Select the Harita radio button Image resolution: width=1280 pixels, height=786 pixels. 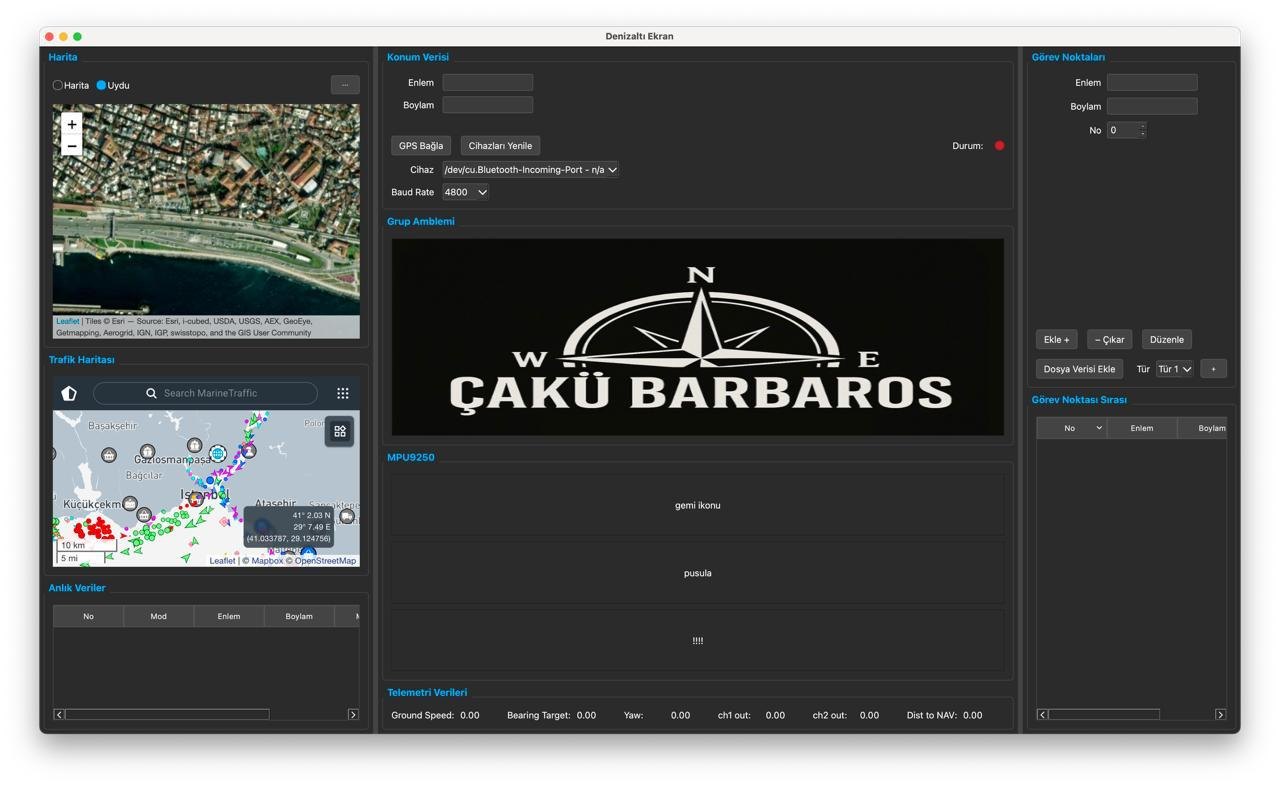click(58, 85)
